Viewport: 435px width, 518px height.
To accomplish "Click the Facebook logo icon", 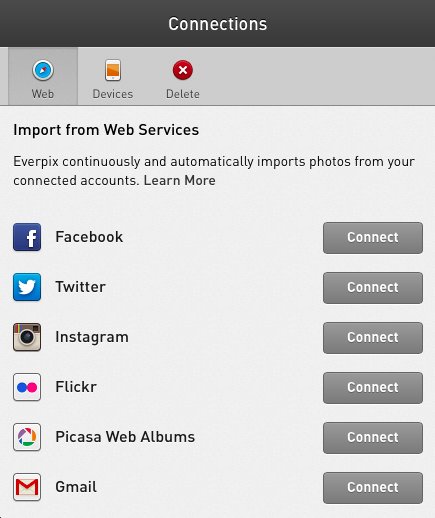I will pos(27,237).
